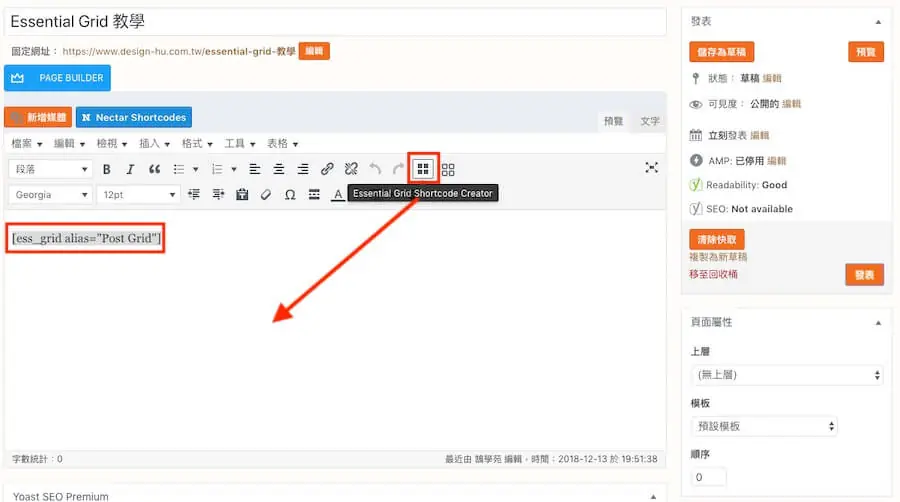Open the 格式 menu
This screenshot has height=502, width=900.
tap(197, 143)
